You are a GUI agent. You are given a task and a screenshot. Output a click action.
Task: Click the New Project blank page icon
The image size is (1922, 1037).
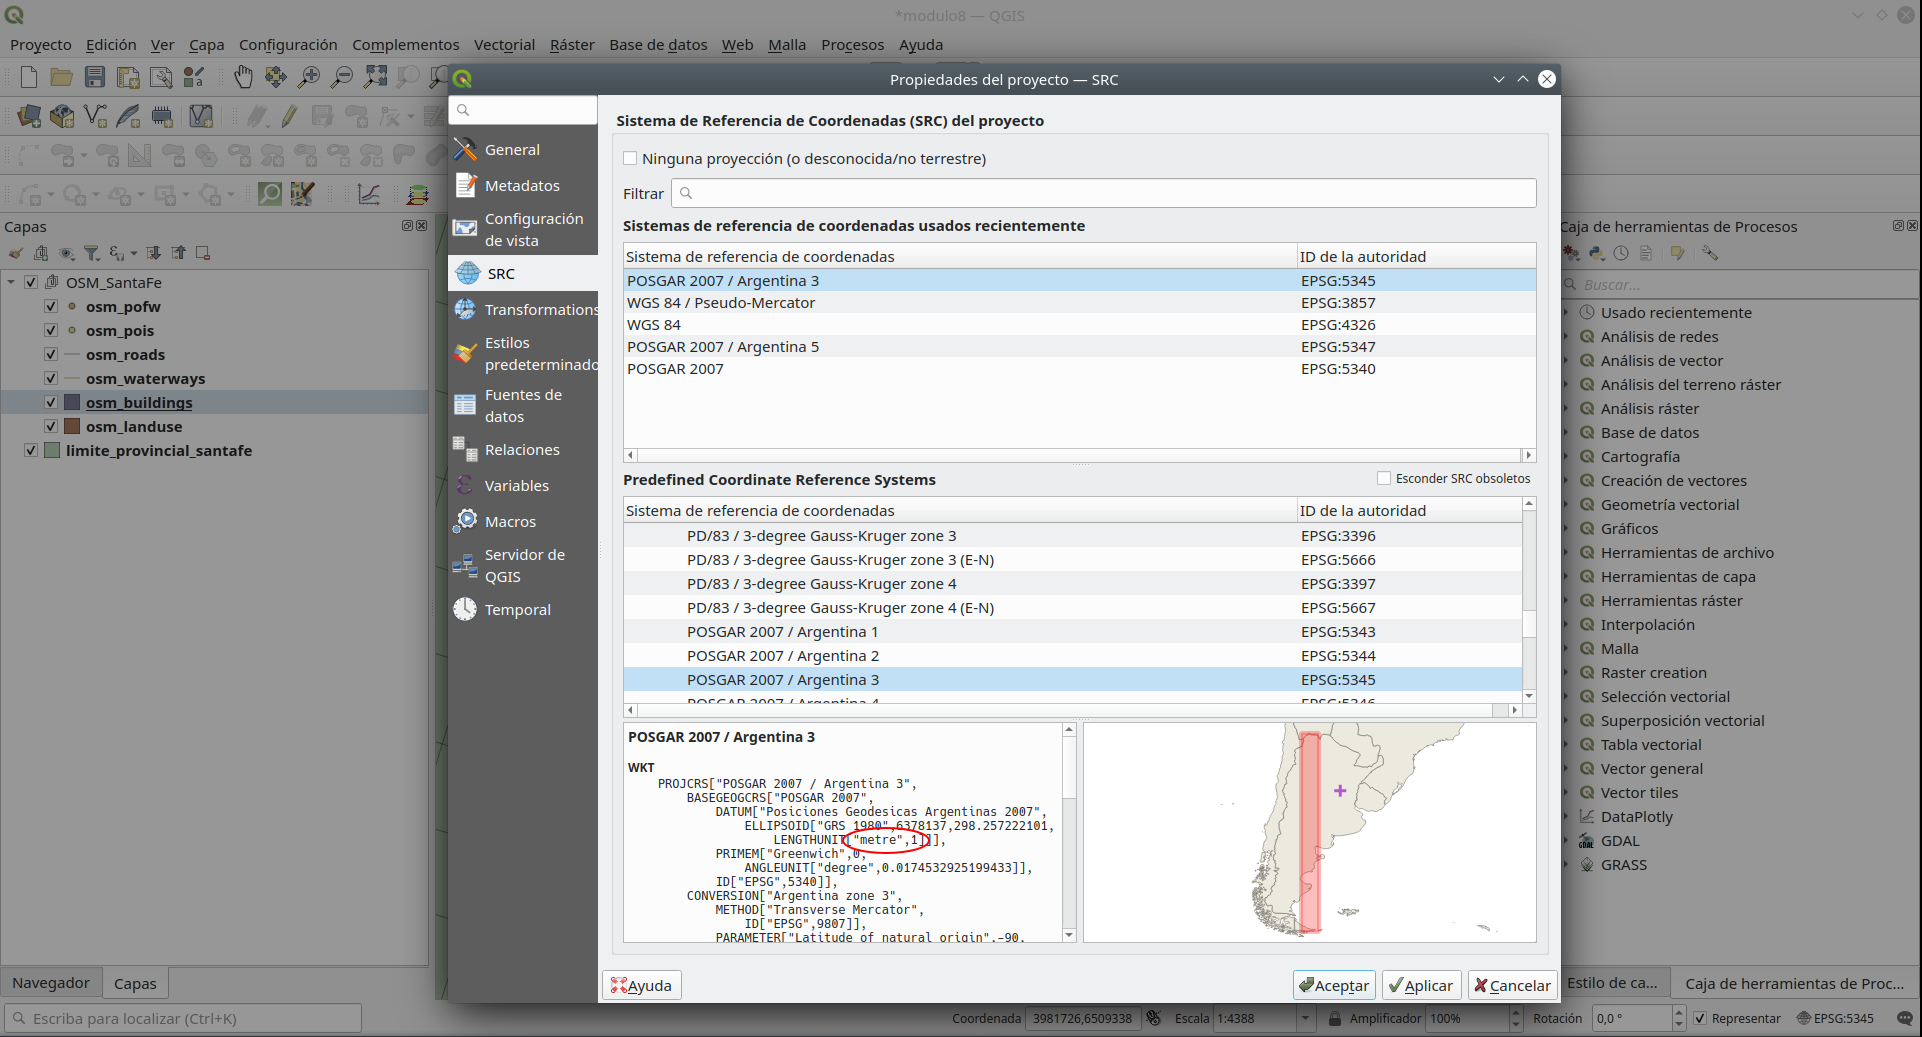click(x=28, y=77)
